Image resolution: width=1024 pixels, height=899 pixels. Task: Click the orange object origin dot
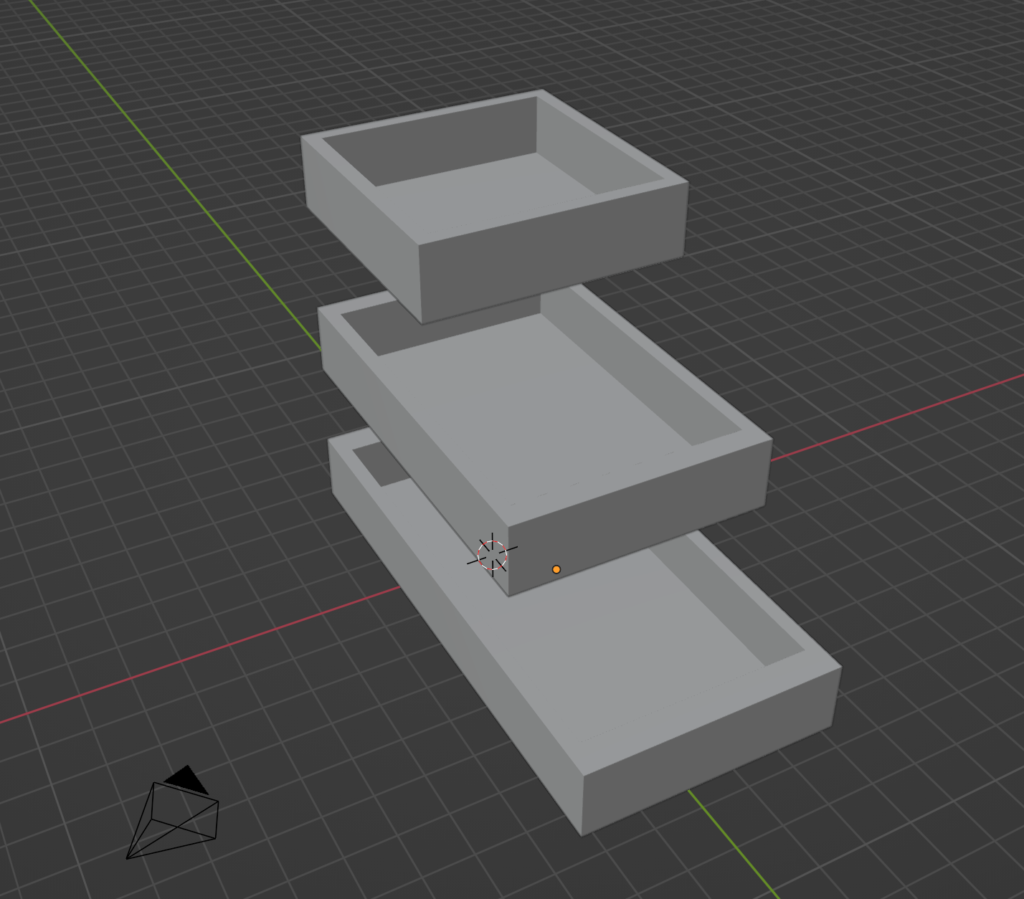pyautogui.click(x=557, y=568)
